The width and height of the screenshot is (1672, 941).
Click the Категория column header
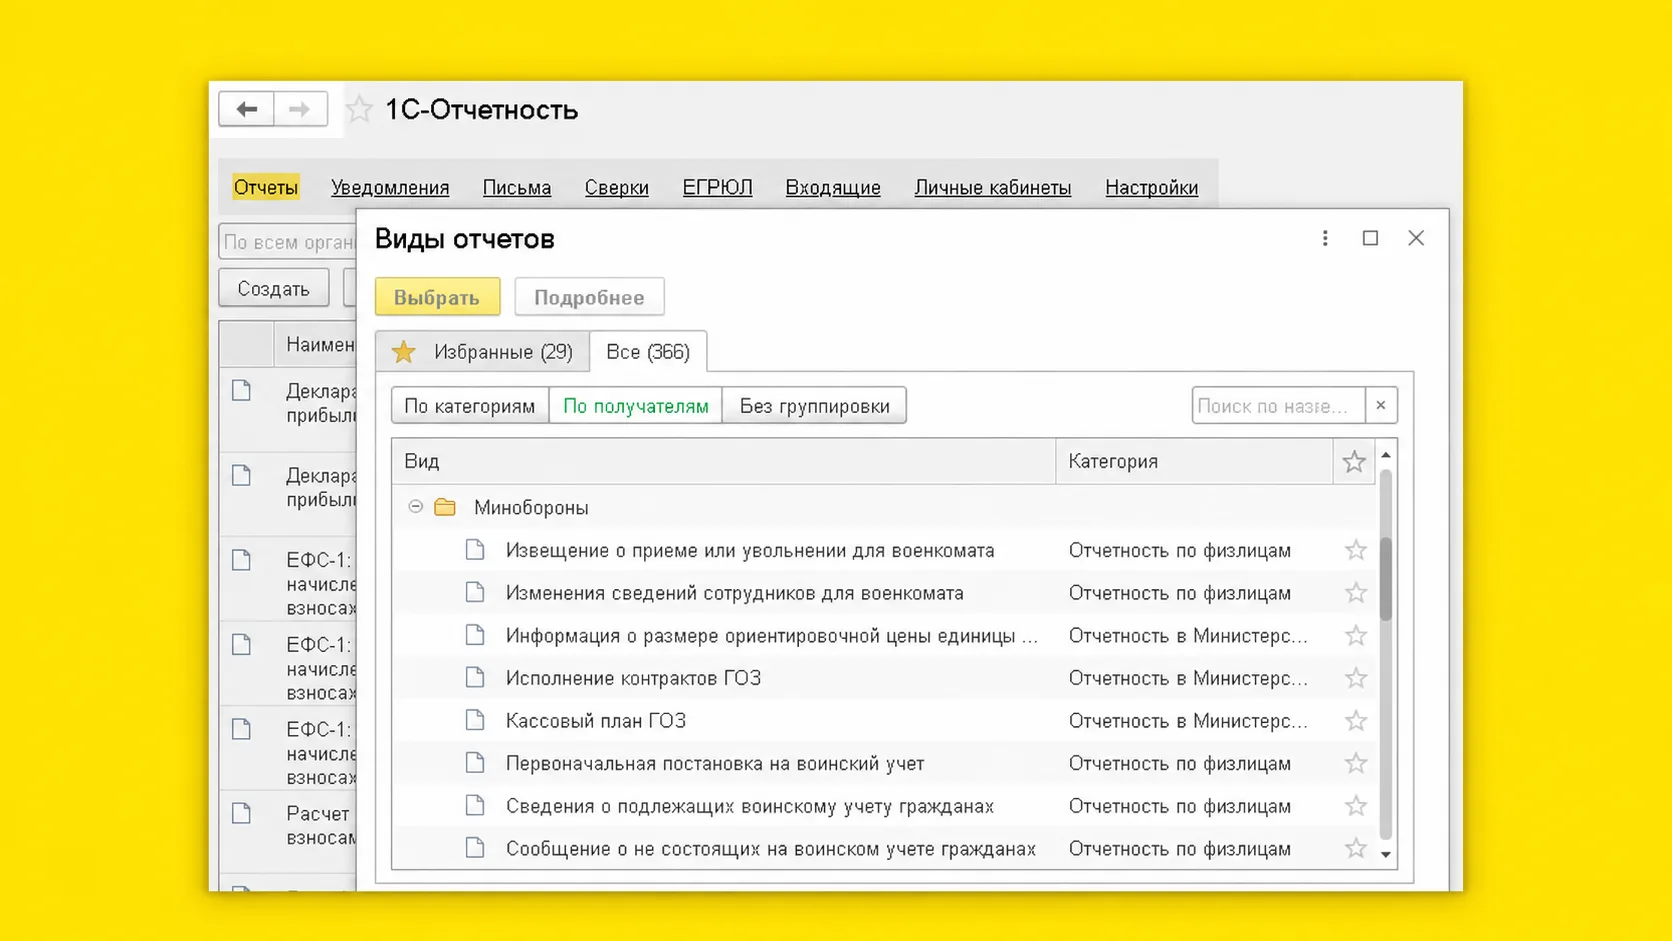[1194, 461]
